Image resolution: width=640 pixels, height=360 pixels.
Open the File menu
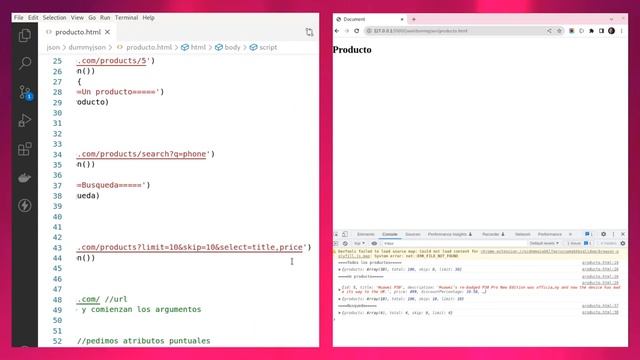(x=19, y=18)
